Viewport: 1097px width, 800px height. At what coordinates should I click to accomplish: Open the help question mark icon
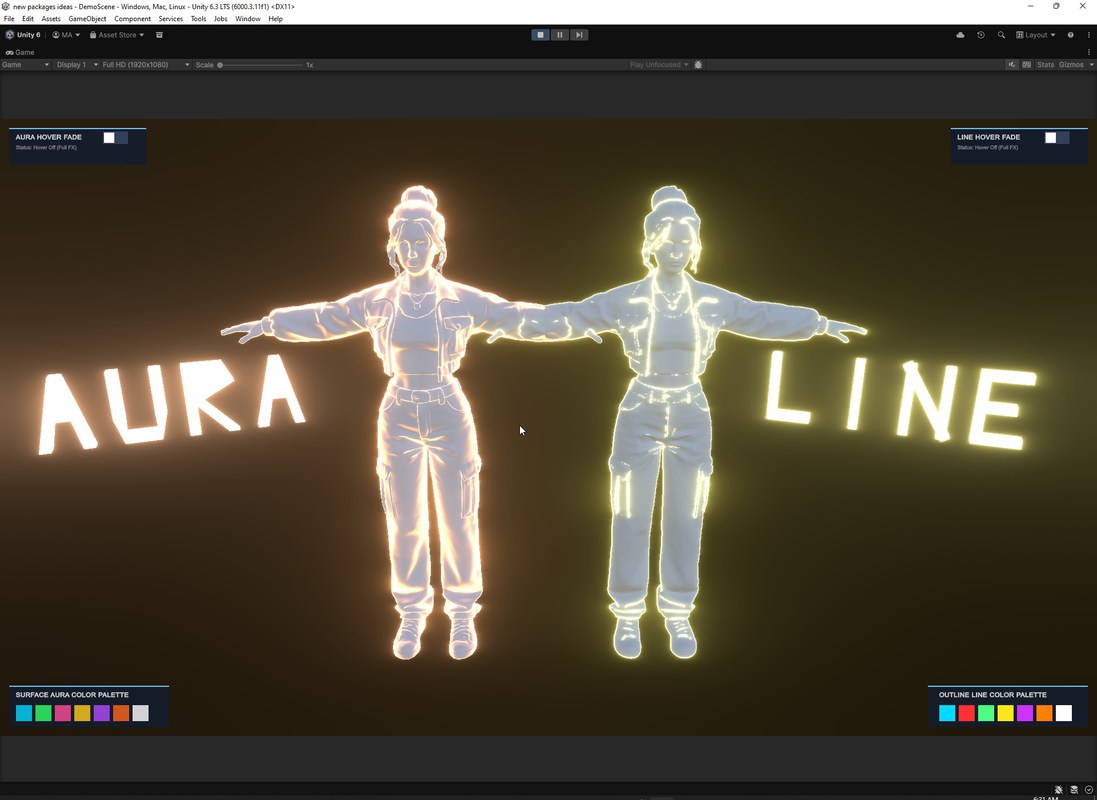click(1070, 35)
